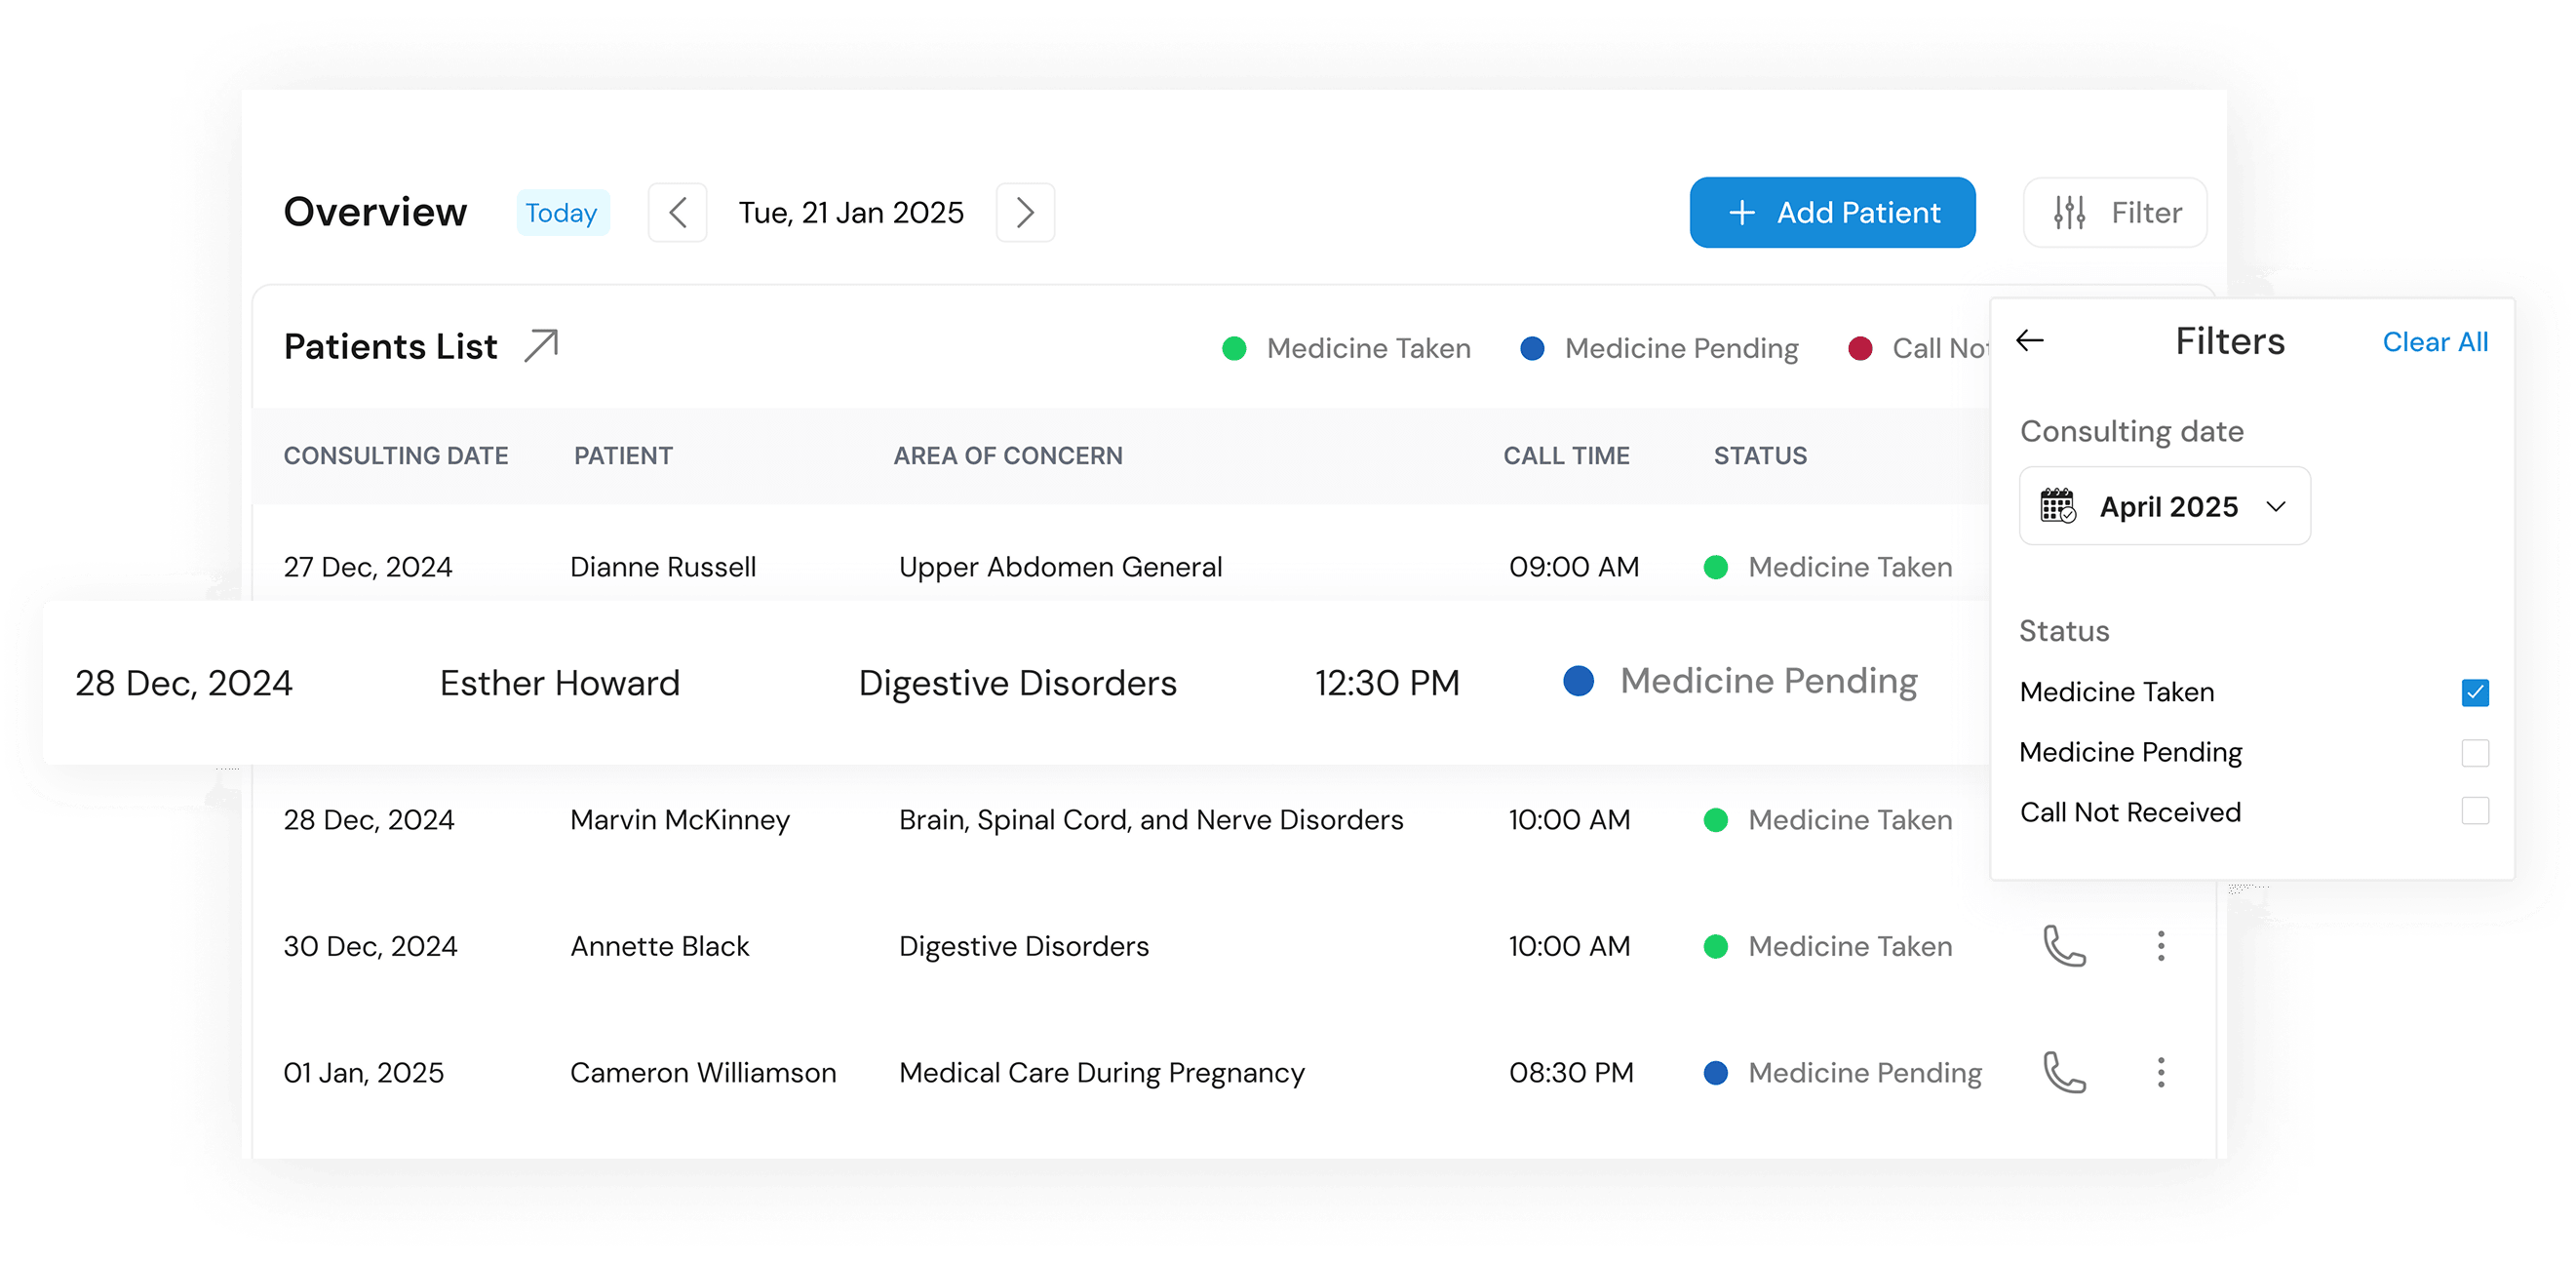
Task: Call Annette Black using the phone icon
Action: 2065,946
